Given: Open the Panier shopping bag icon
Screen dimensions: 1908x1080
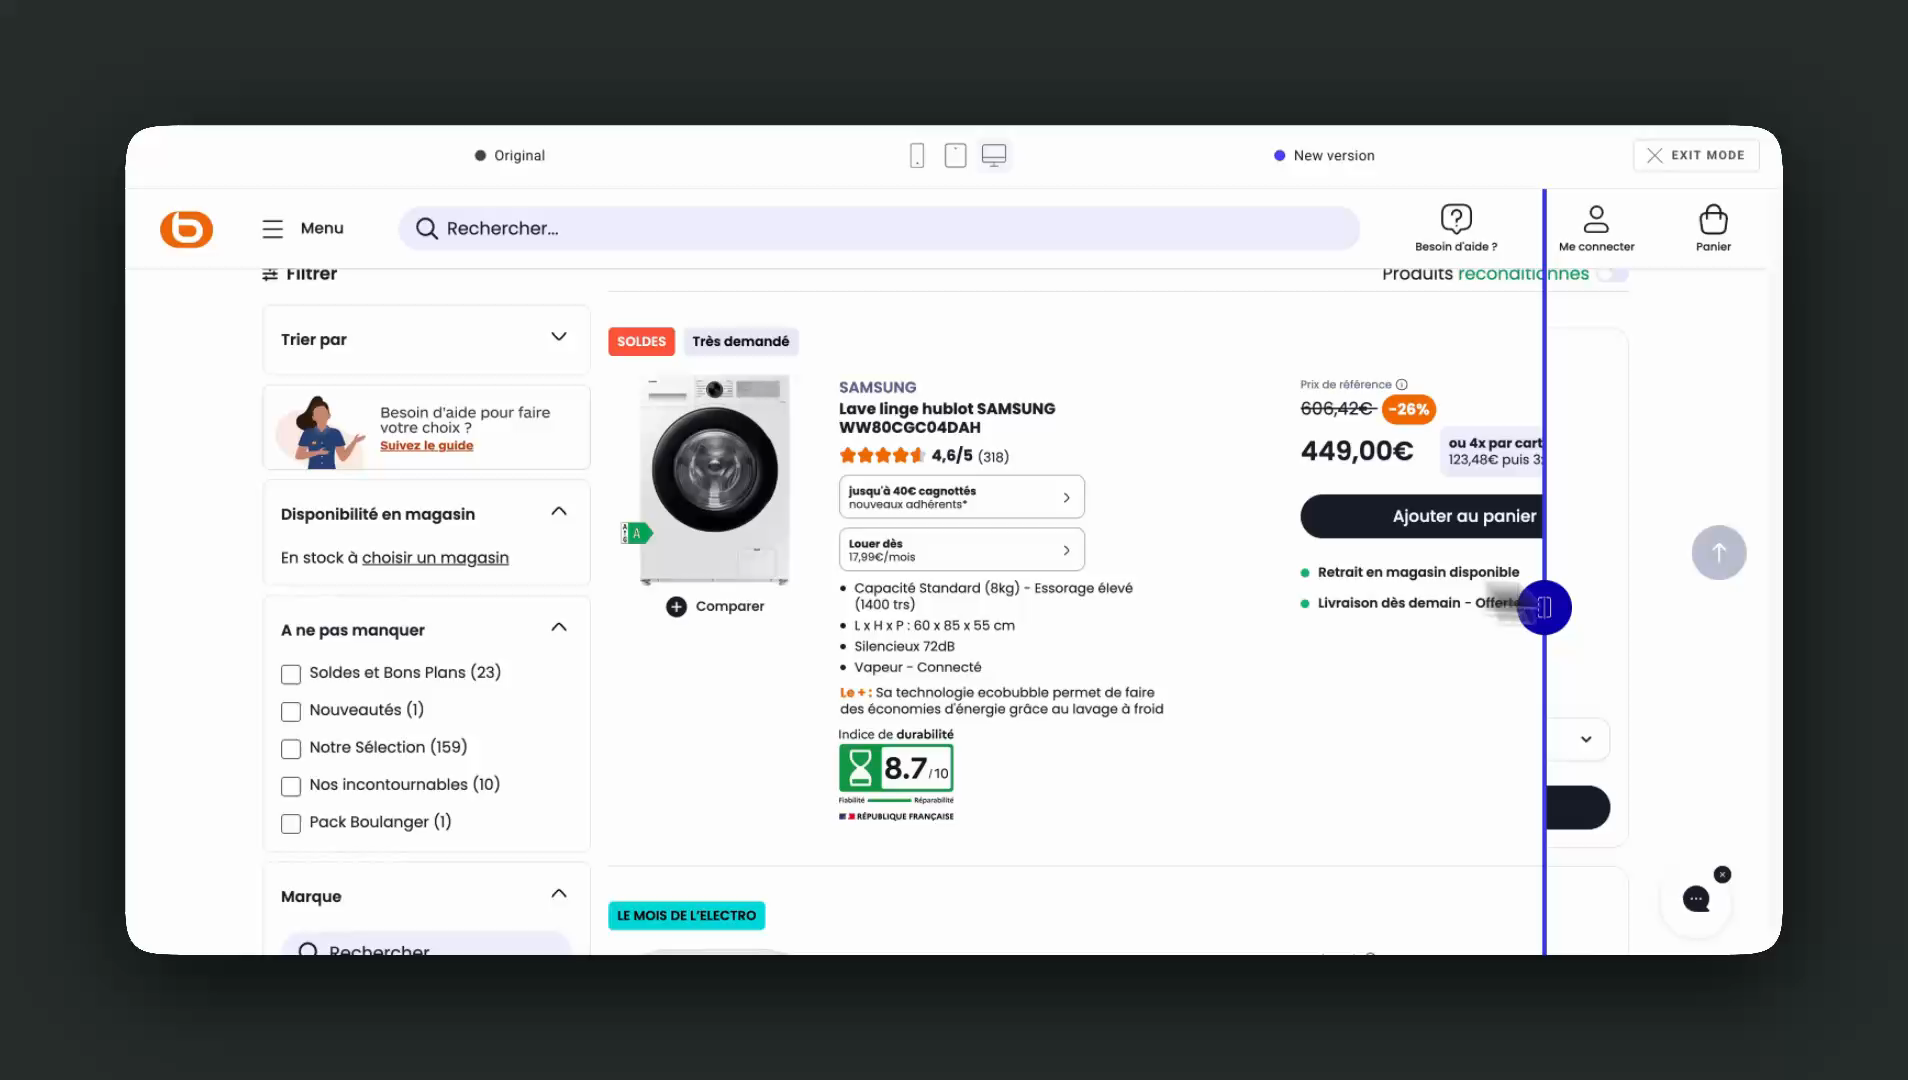Looking at the screenshot, I should (1713, 218).
